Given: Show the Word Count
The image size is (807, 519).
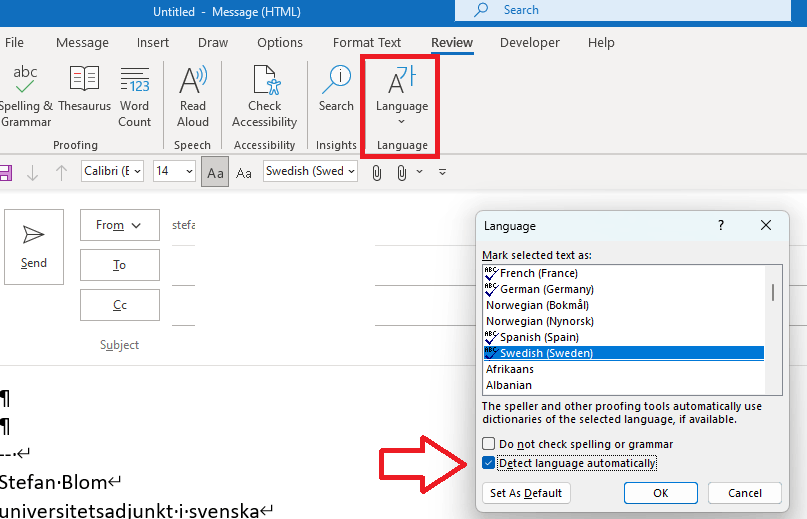Looking at the screenshot, I should click(134, 96).
